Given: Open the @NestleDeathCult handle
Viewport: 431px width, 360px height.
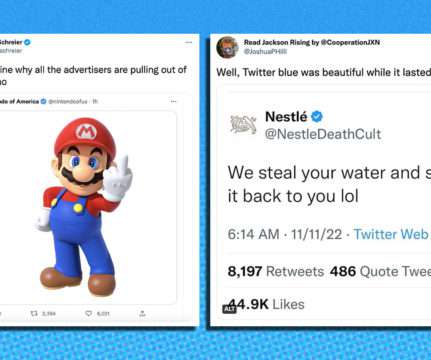Looking at the screenshot, I should click(x=323, y=134).
